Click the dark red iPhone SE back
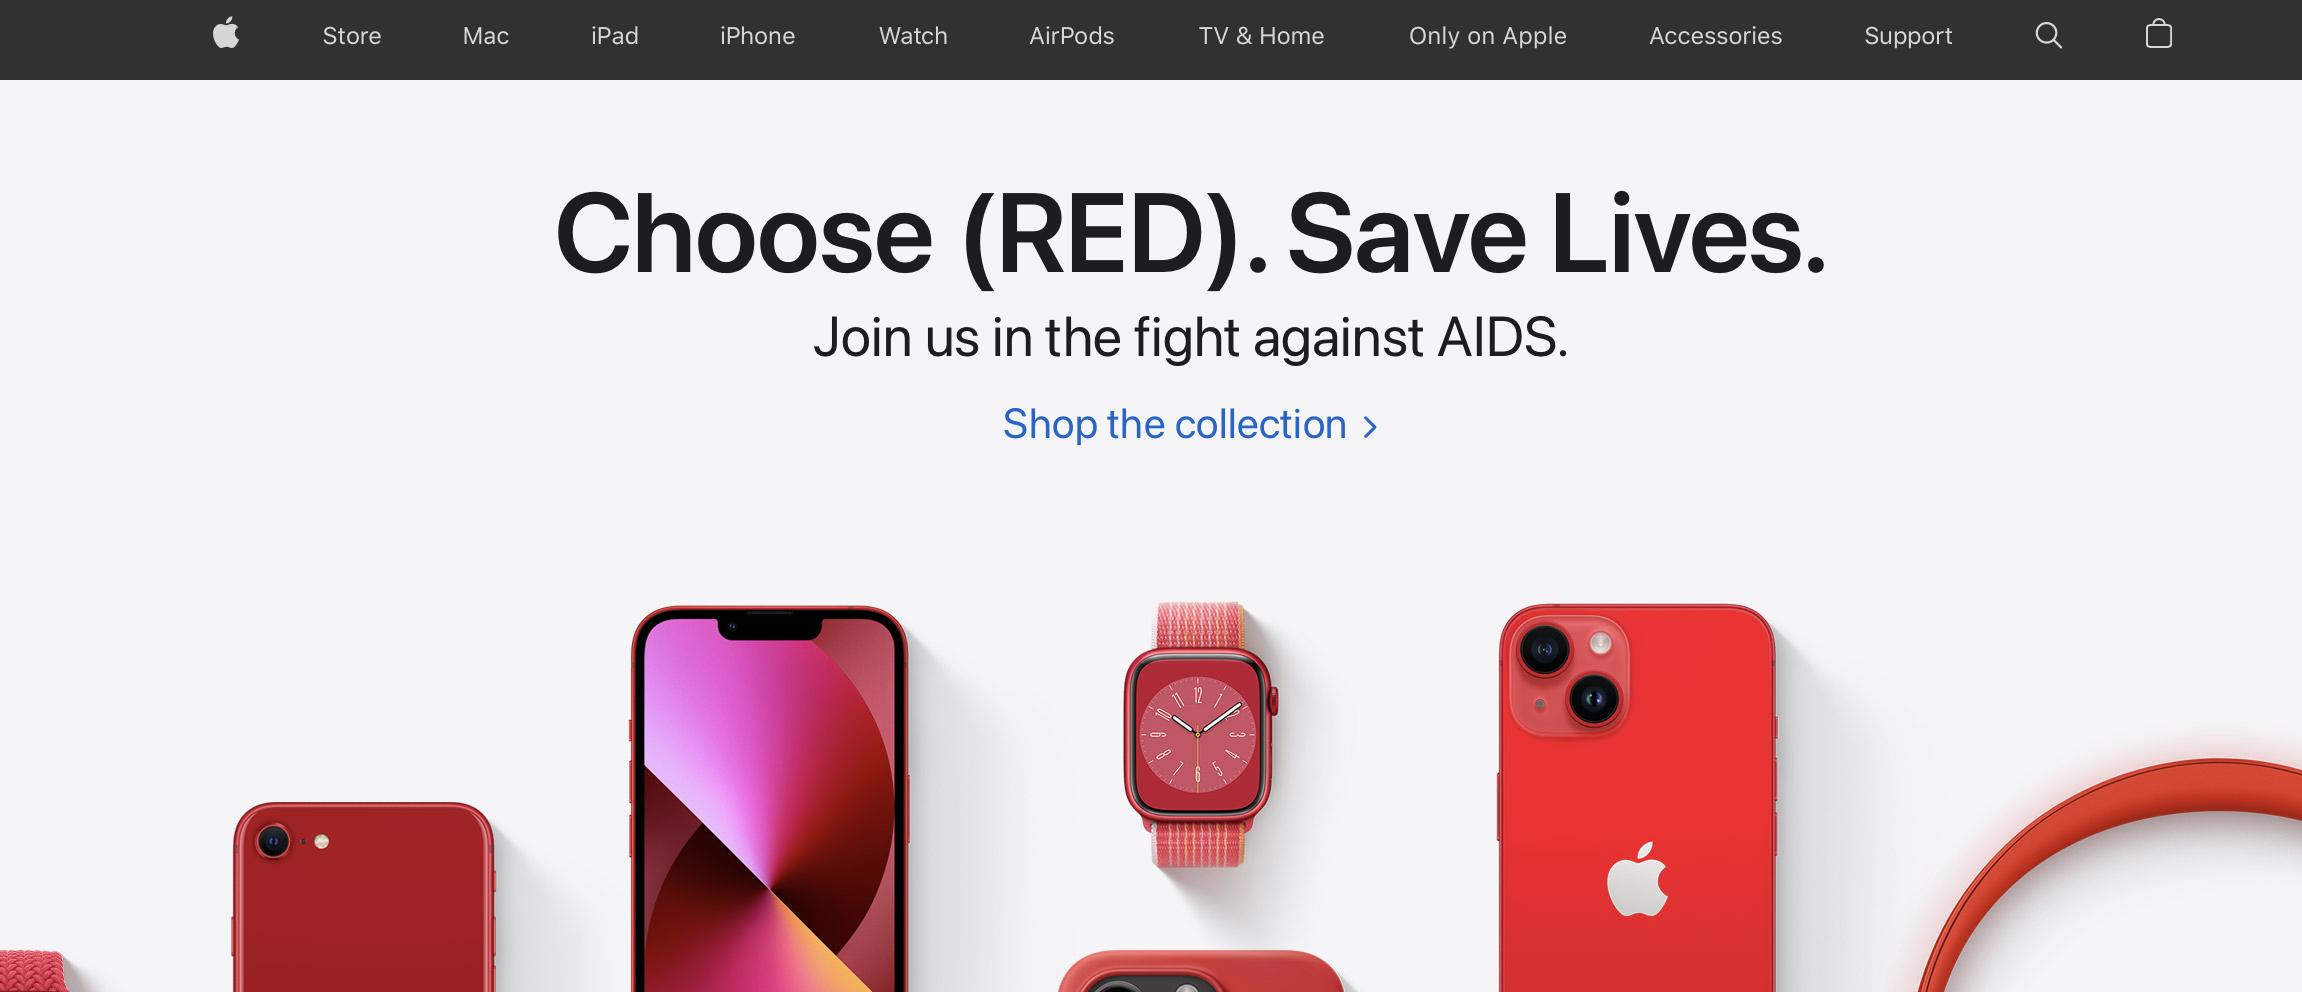 (364, 897)
